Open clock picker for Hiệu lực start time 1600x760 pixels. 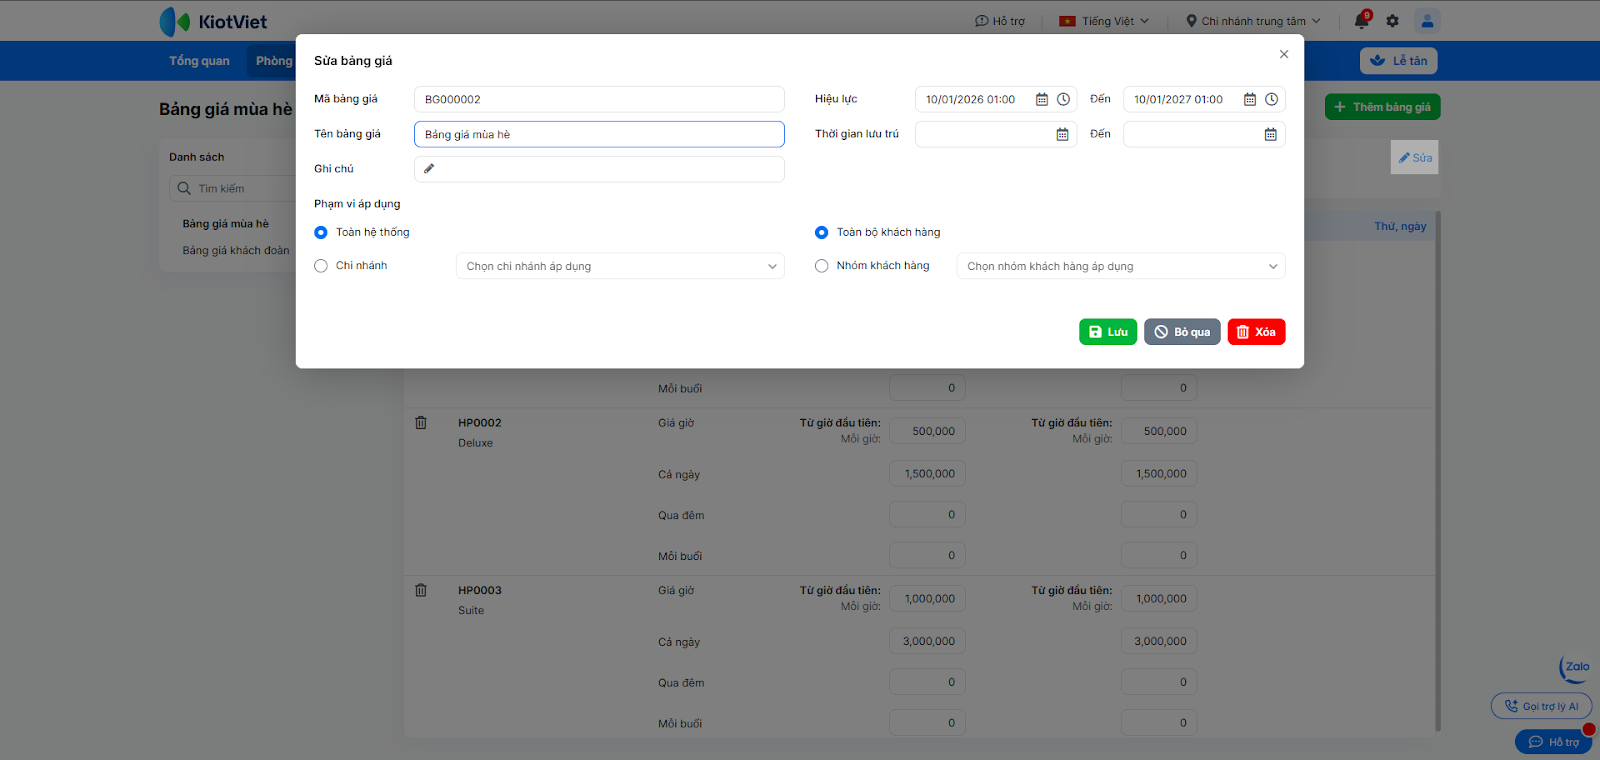pyautogui.click(x=1064, y=100)
